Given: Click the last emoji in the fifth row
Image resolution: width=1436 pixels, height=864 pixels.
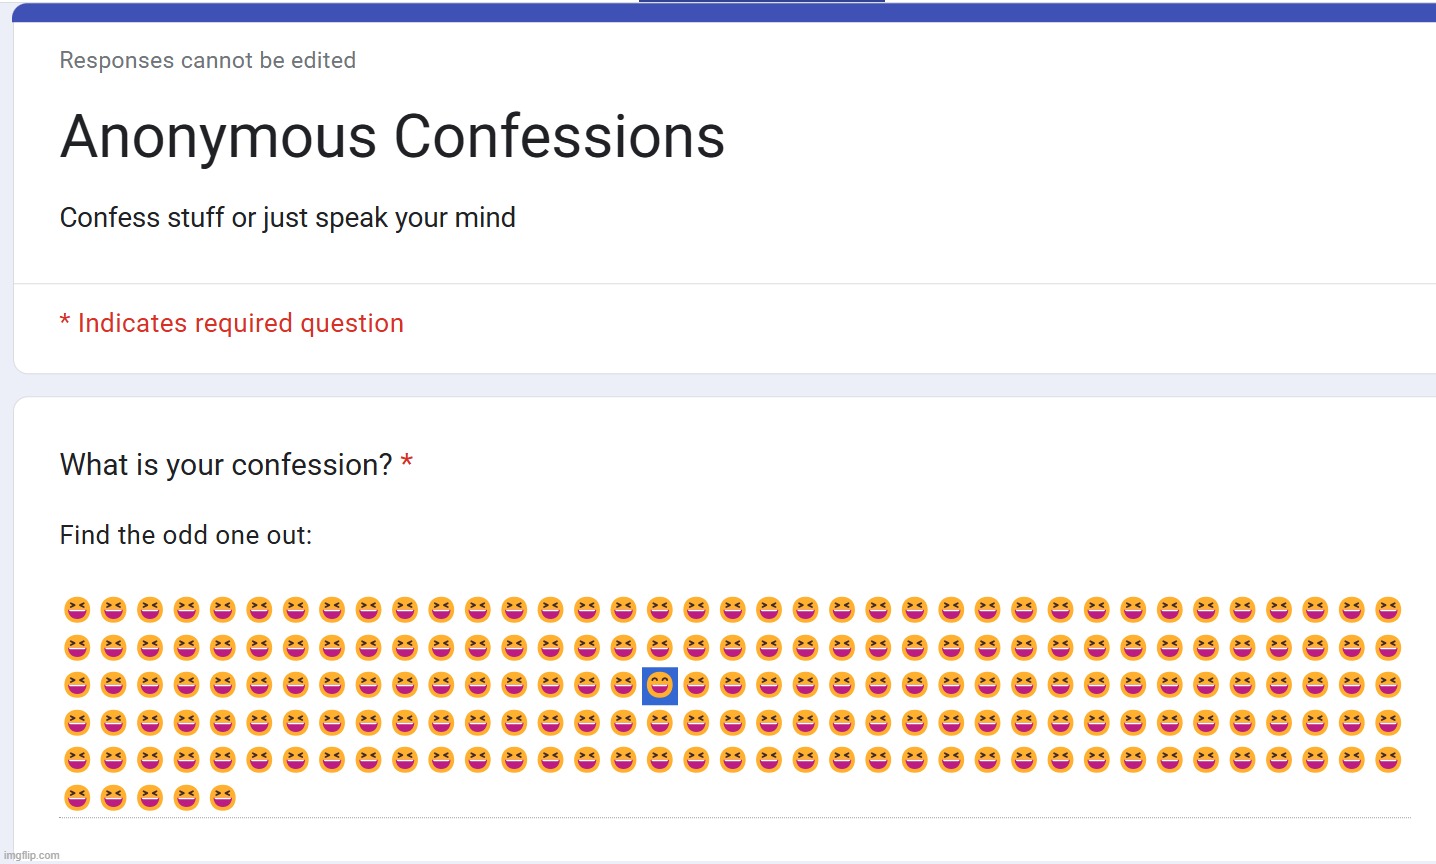Looking at the screenshot, I should 1388,760.
